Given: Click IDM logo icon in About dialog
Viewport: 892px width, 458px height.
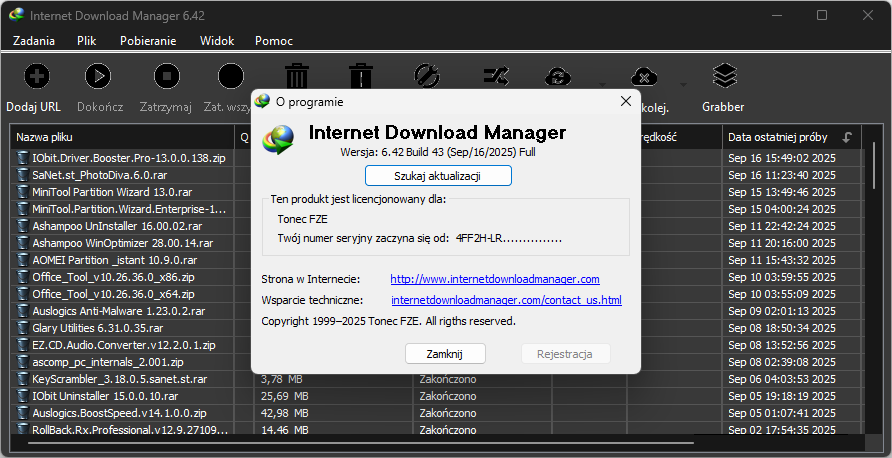Looking at the screenshot, I should click(x=278, y=140).
